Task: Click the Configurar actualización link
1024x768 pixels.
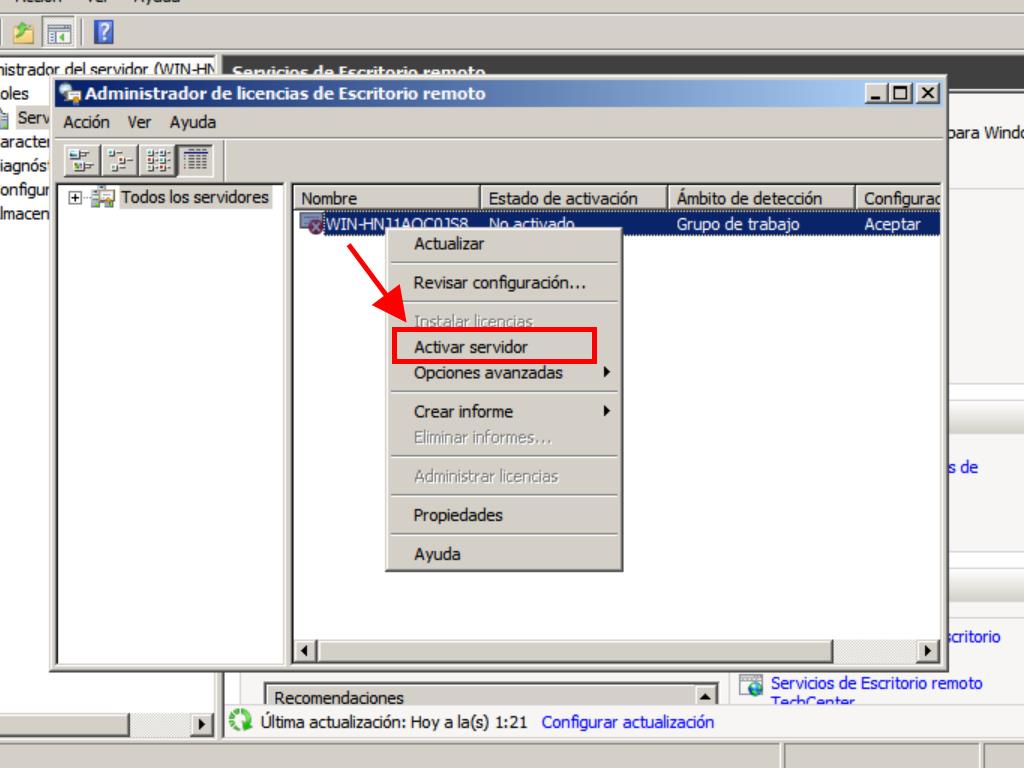Action: pyautogui.click(x=627, y=722)
